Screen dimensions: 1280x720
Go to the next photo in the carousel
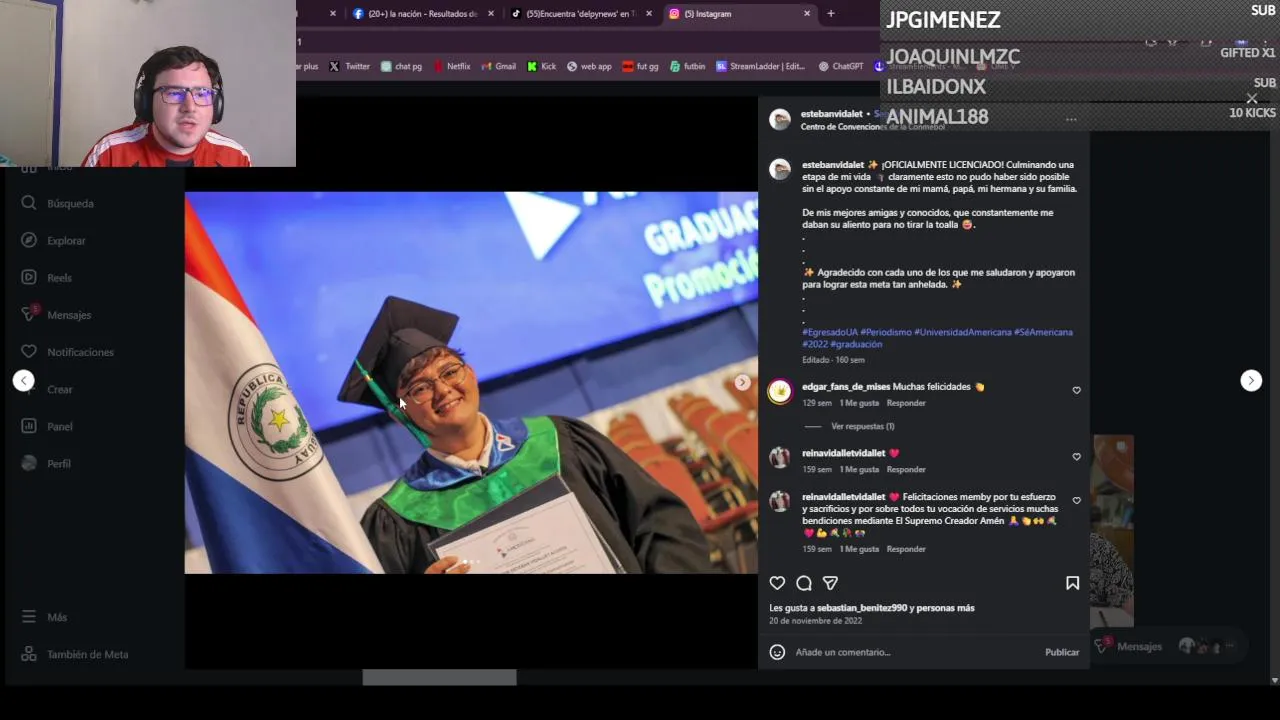[742, 382]
